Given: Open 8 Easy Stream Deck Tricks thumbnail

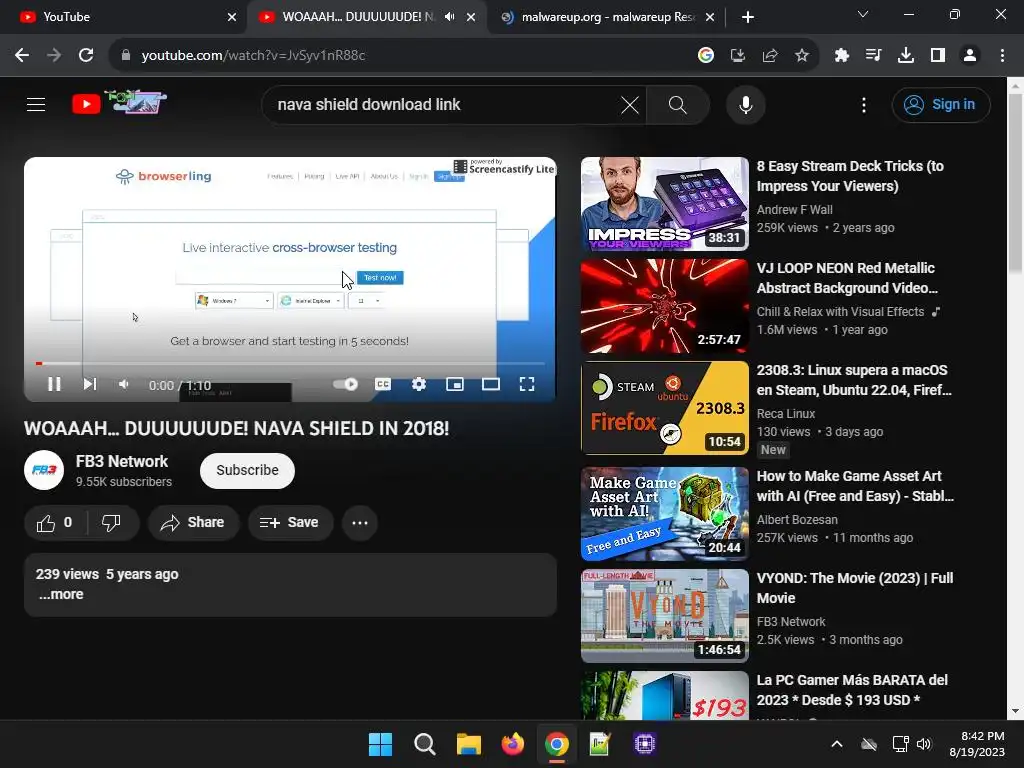Looking at the screenshot, I should pyautogui.click(x=665, y=204).
